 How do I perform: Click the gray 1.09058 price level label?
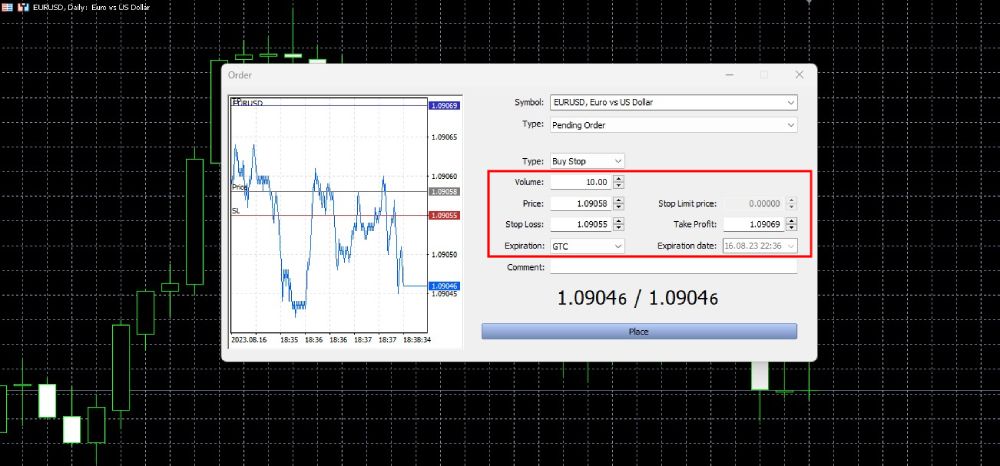tap(443, 191)
